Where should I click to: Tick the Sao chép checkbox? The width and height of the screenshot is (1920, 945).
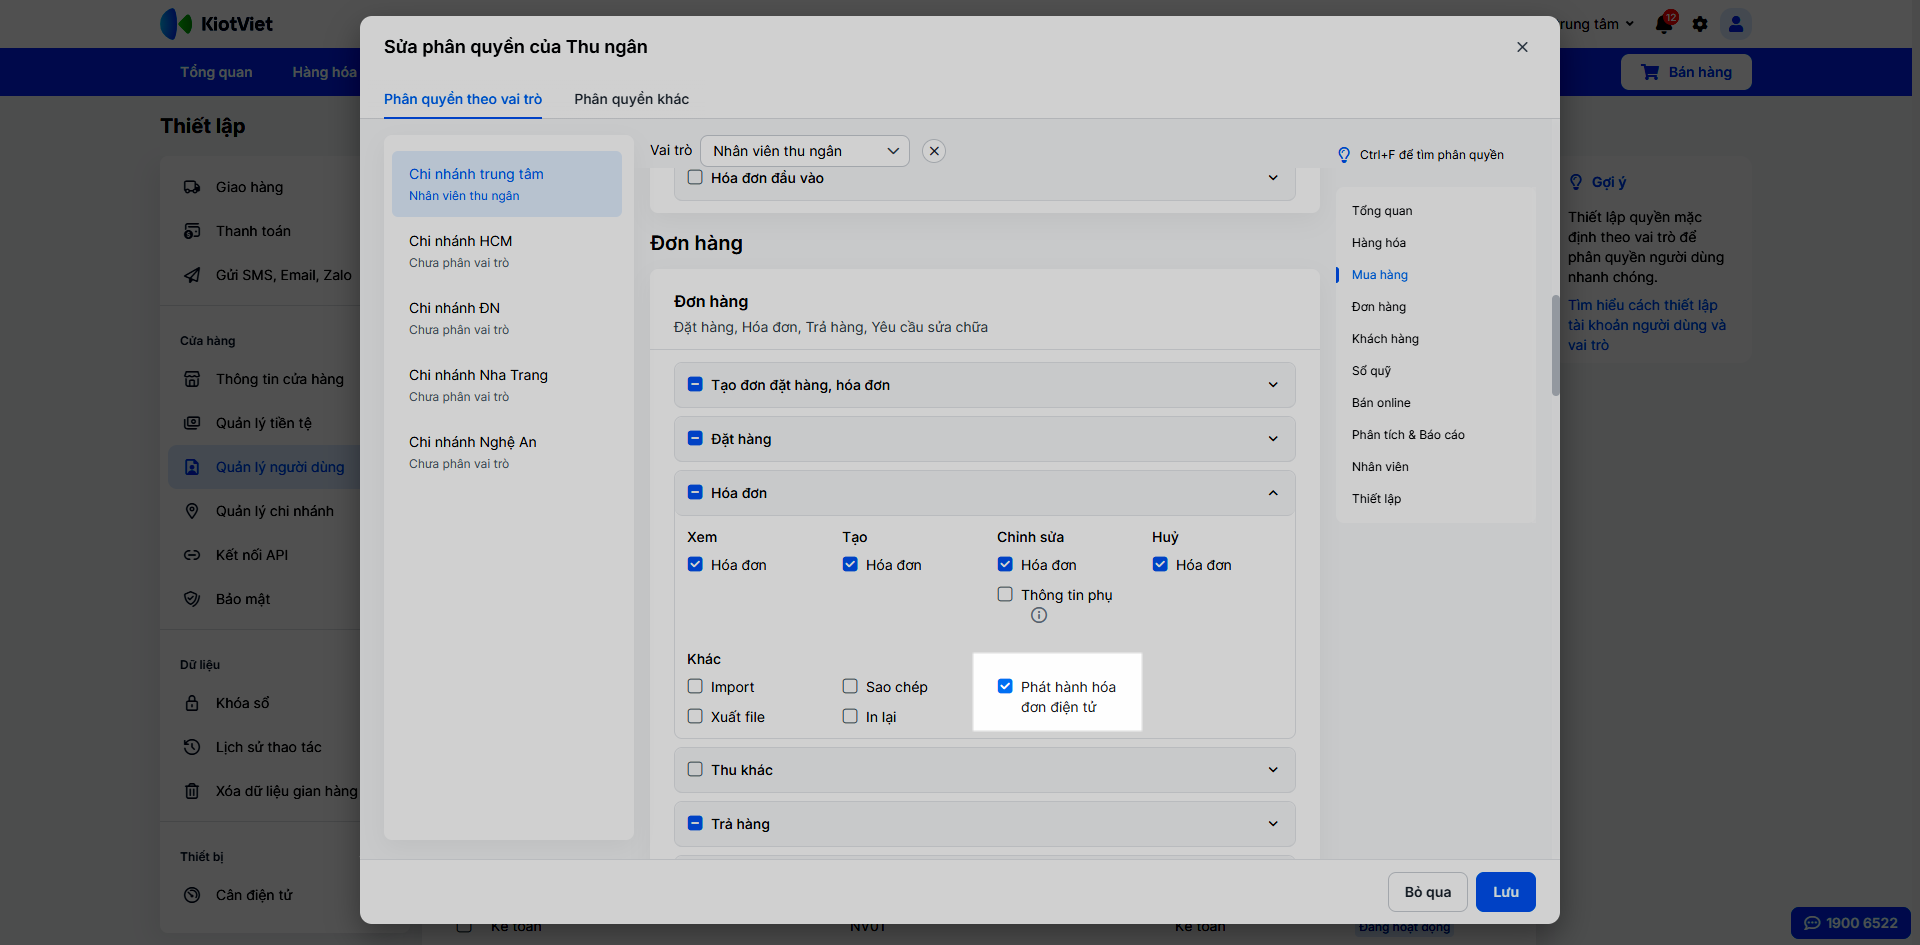tap(850, 686)
